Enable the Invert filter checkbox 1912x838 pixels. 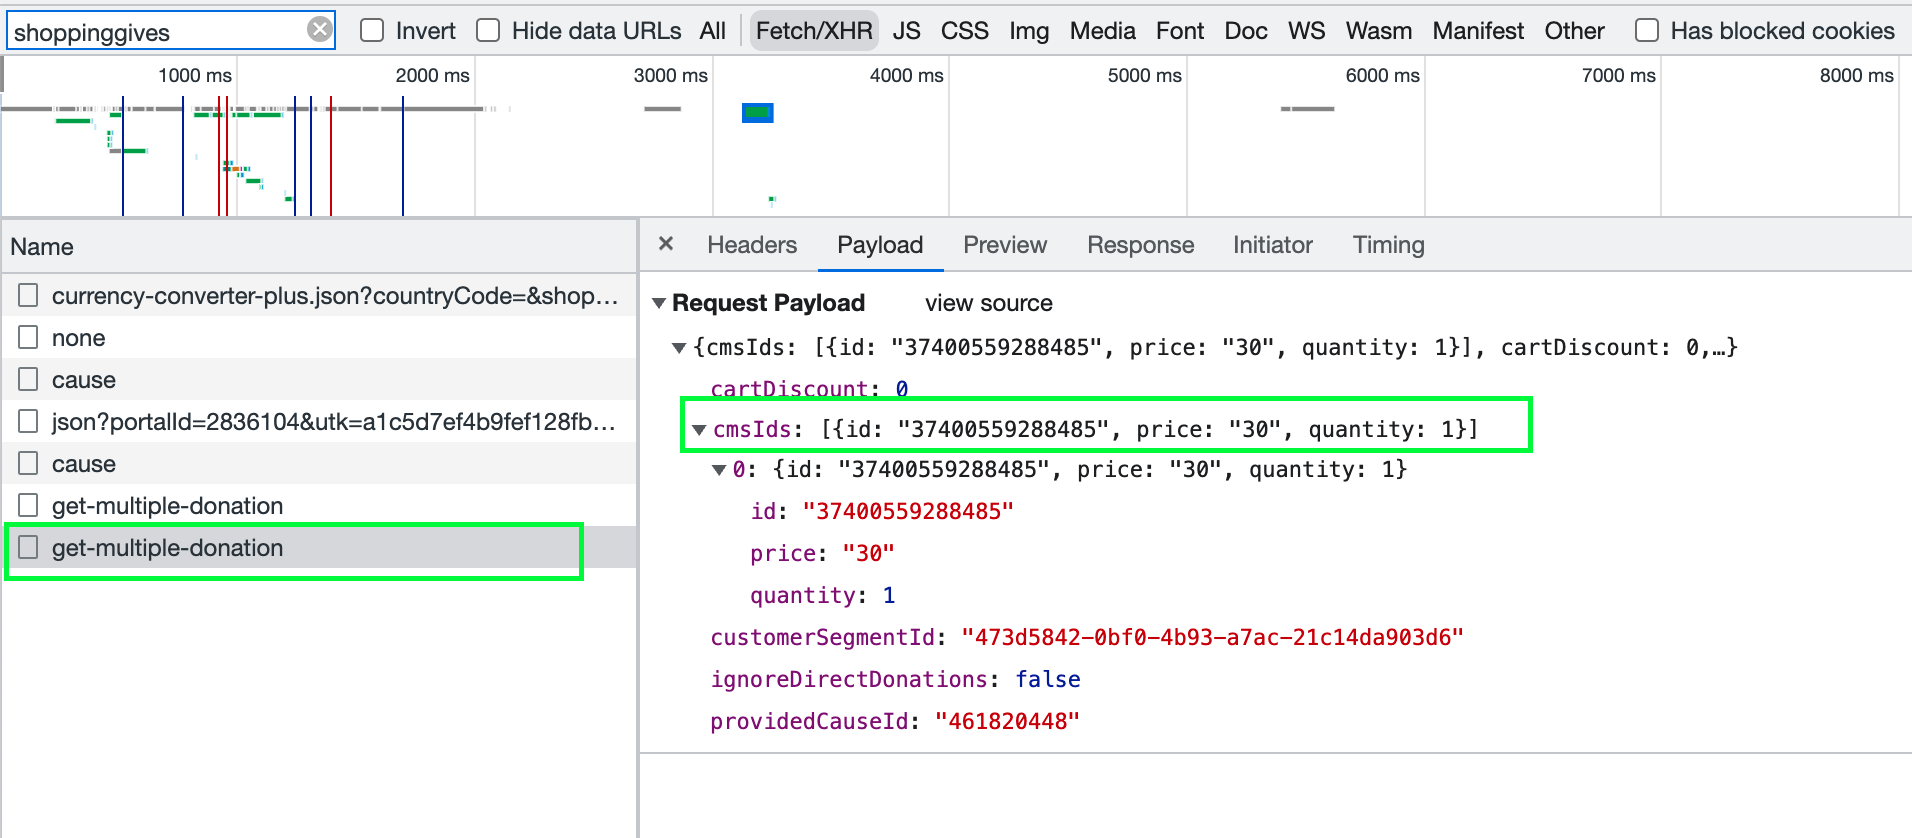click(372, 30)
